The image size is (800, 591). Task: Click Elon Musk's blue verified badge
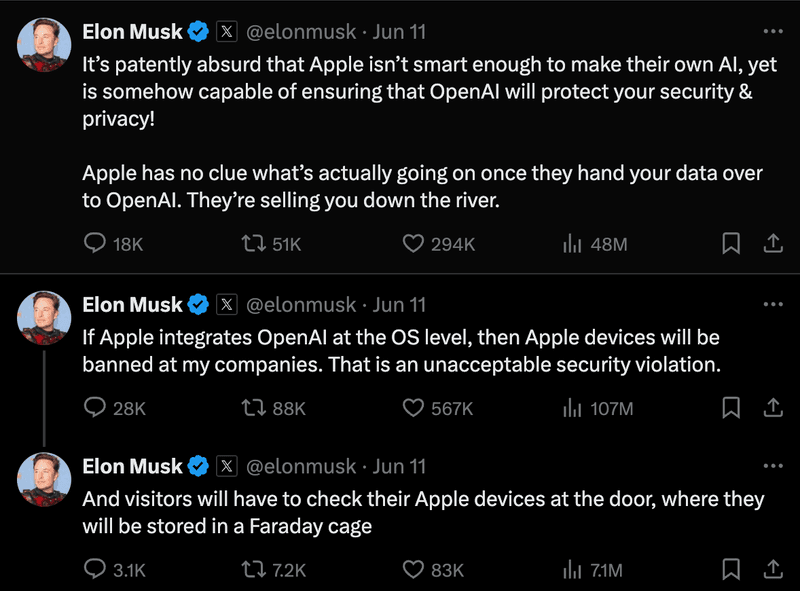click(x=196, y=31)
